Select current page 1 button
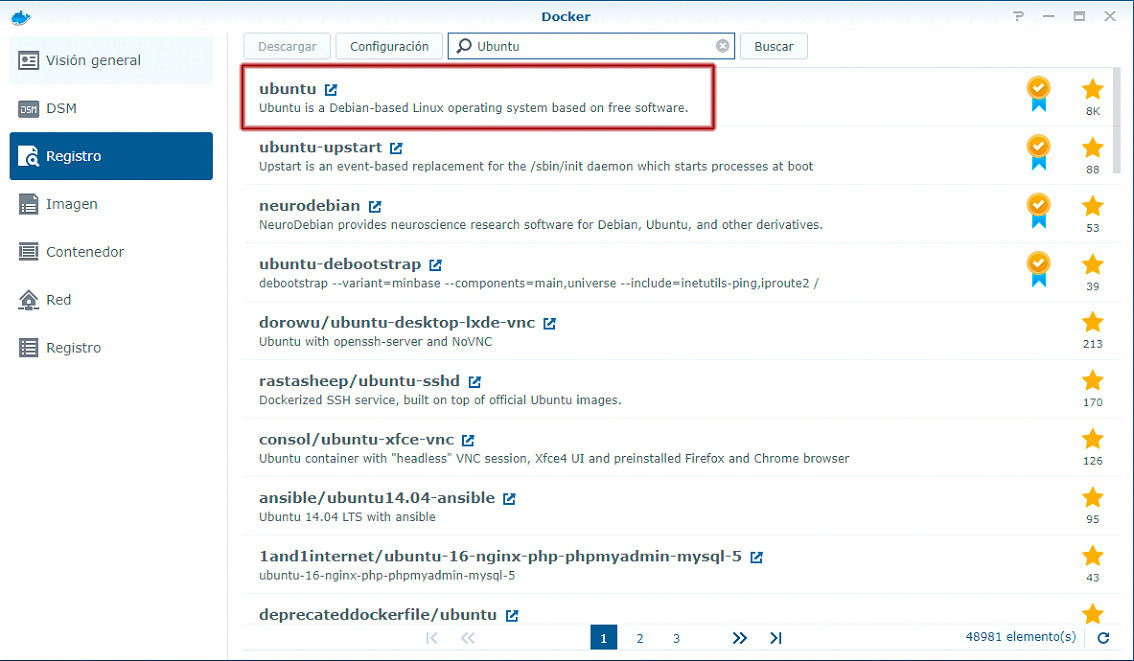Image resolution: width=1134 pixels, height=661 pixels. [x=604, y=638]
